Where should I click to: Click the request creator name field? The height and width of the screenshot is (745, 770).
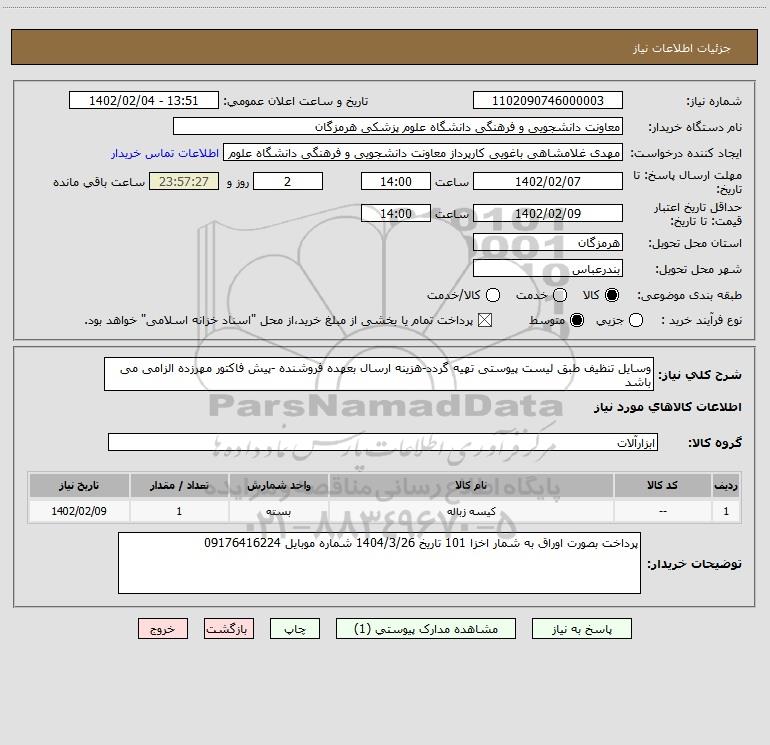click(423, 152)
